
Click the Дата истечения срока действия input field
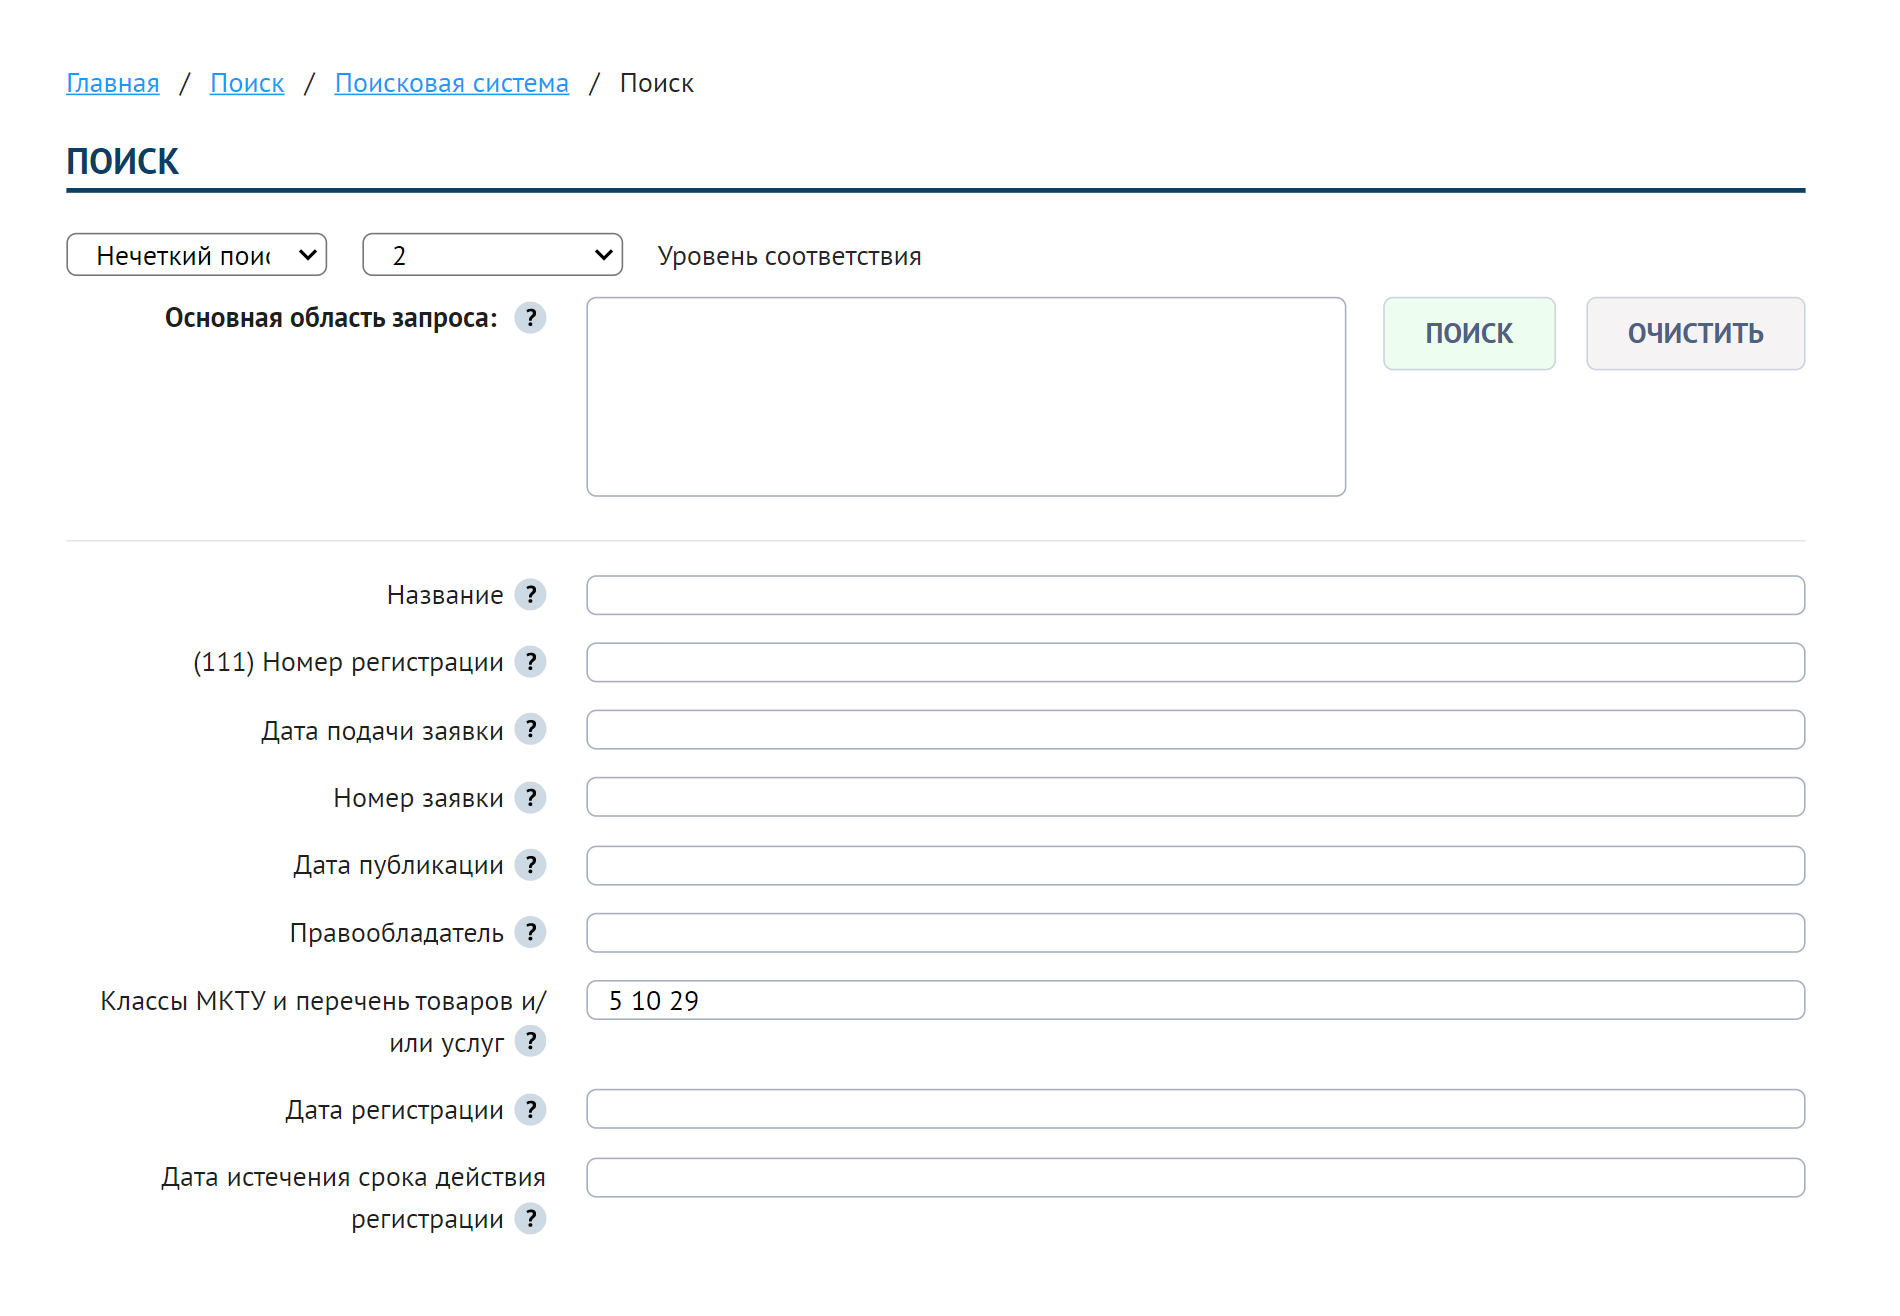pos(1195,1177)
